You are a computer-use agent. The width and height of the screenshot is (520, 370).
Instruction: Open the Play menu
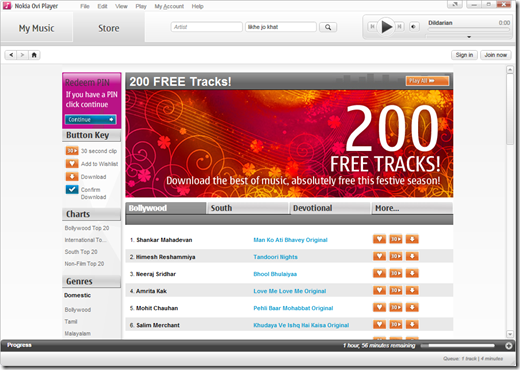click(x=141, y=6)
